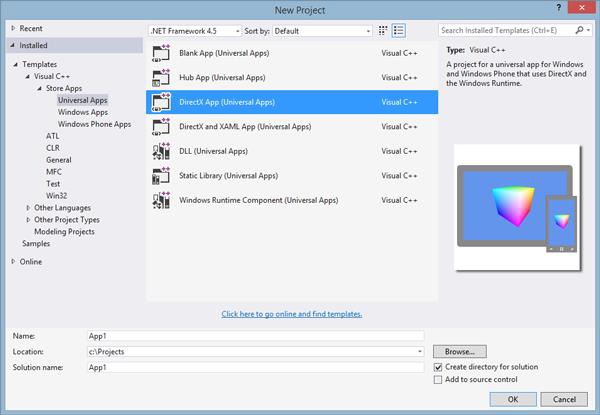Click the Cancel button
This screenshot has height=415, width=600.
tap(564, 399)
